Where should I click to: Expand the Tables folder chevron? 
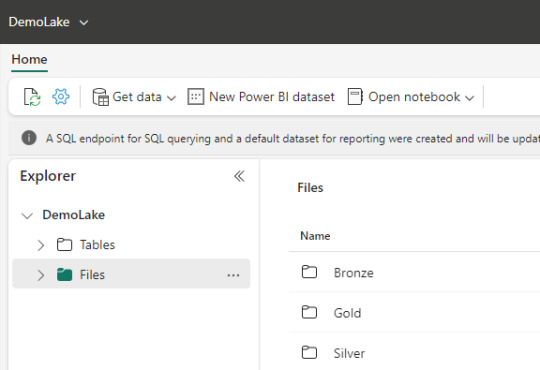pos(41,245)
